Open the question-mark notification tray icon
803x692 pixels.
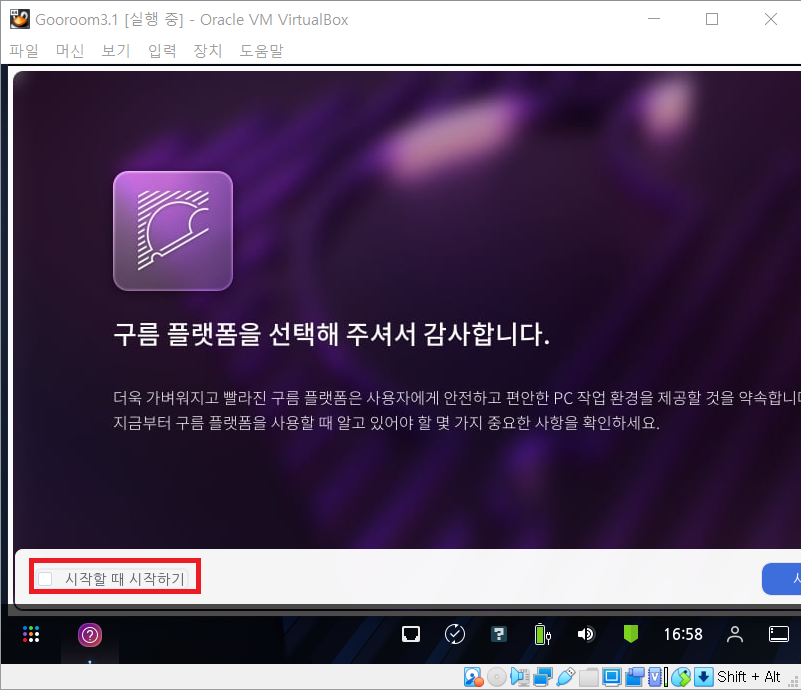point(499,636)
